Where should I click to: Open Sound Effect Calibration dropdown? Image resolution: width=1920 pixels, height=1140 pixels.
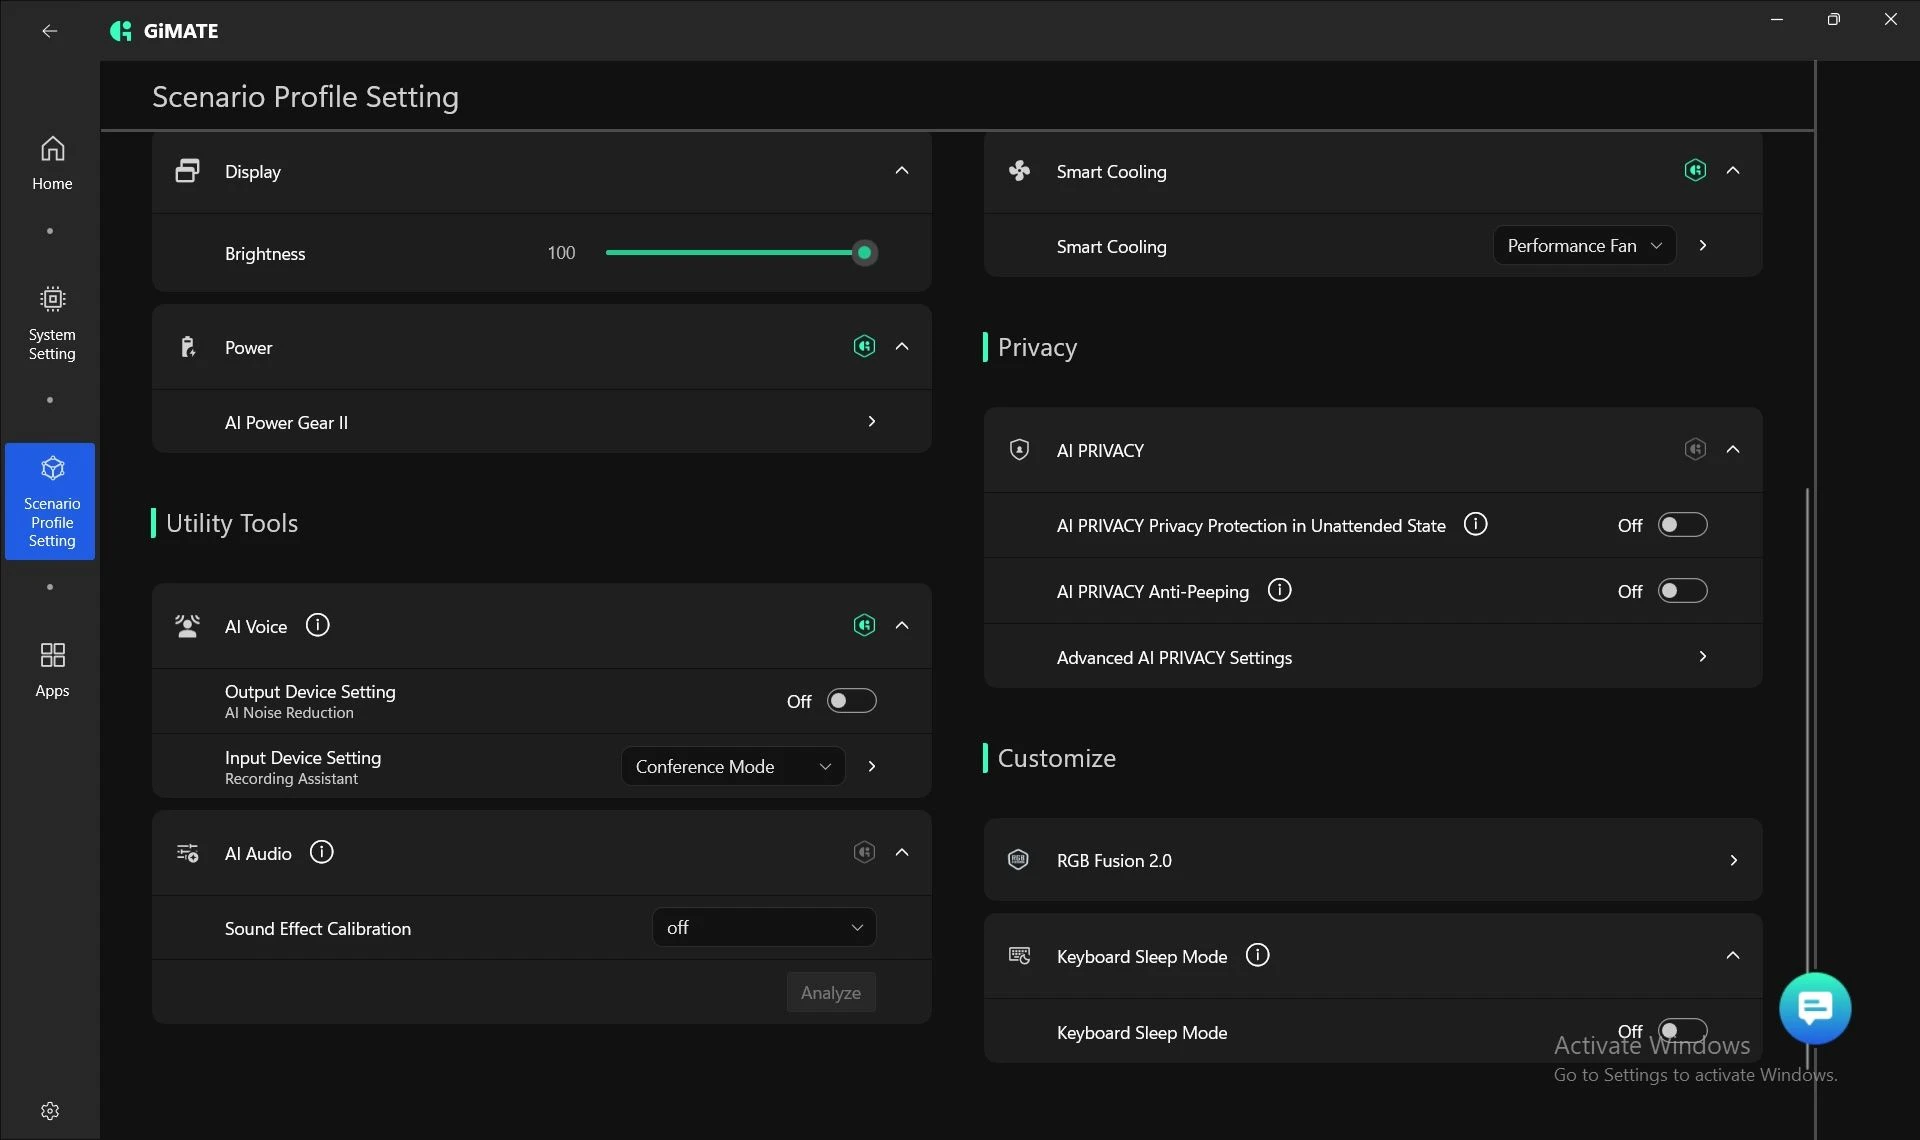point(763,927)
